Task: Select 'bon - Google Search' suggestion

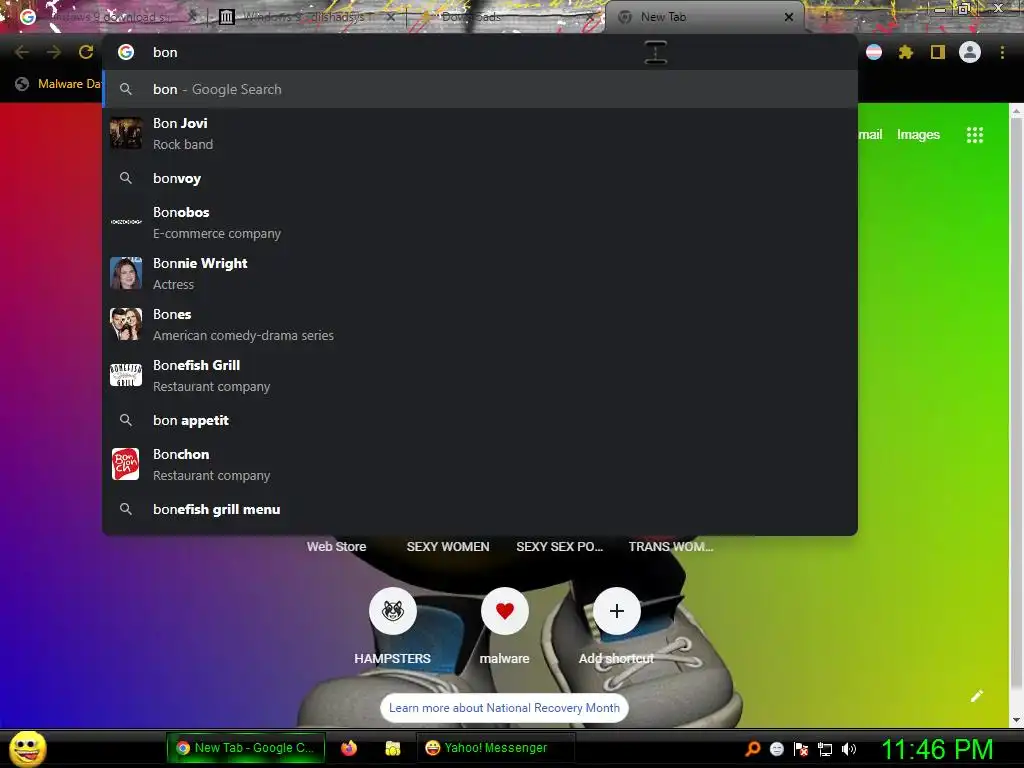Action: 480,89
